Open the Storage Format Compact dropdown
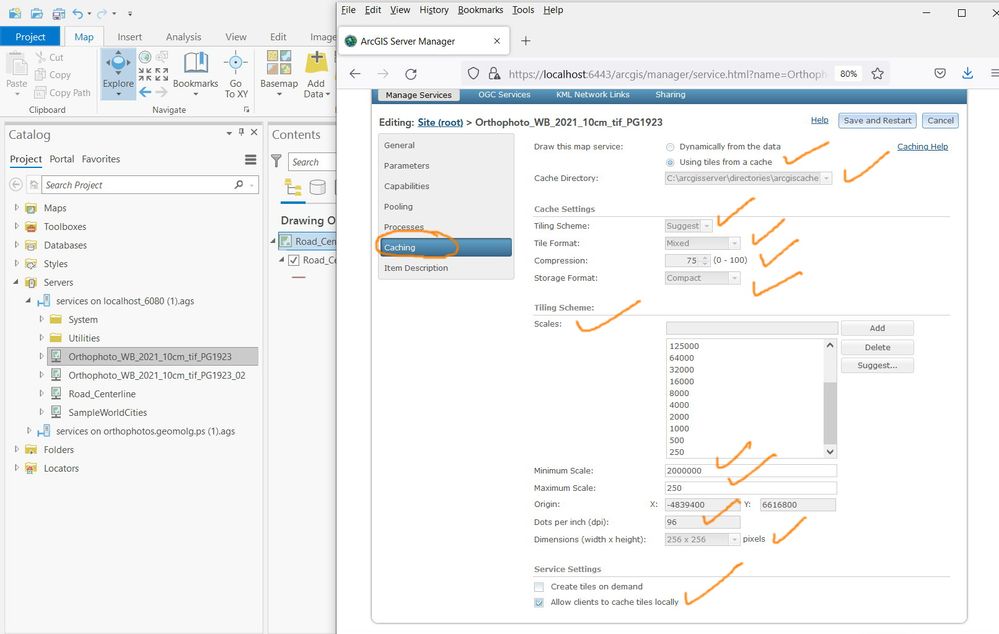999x634 pixels. click(x=735, y=278)
